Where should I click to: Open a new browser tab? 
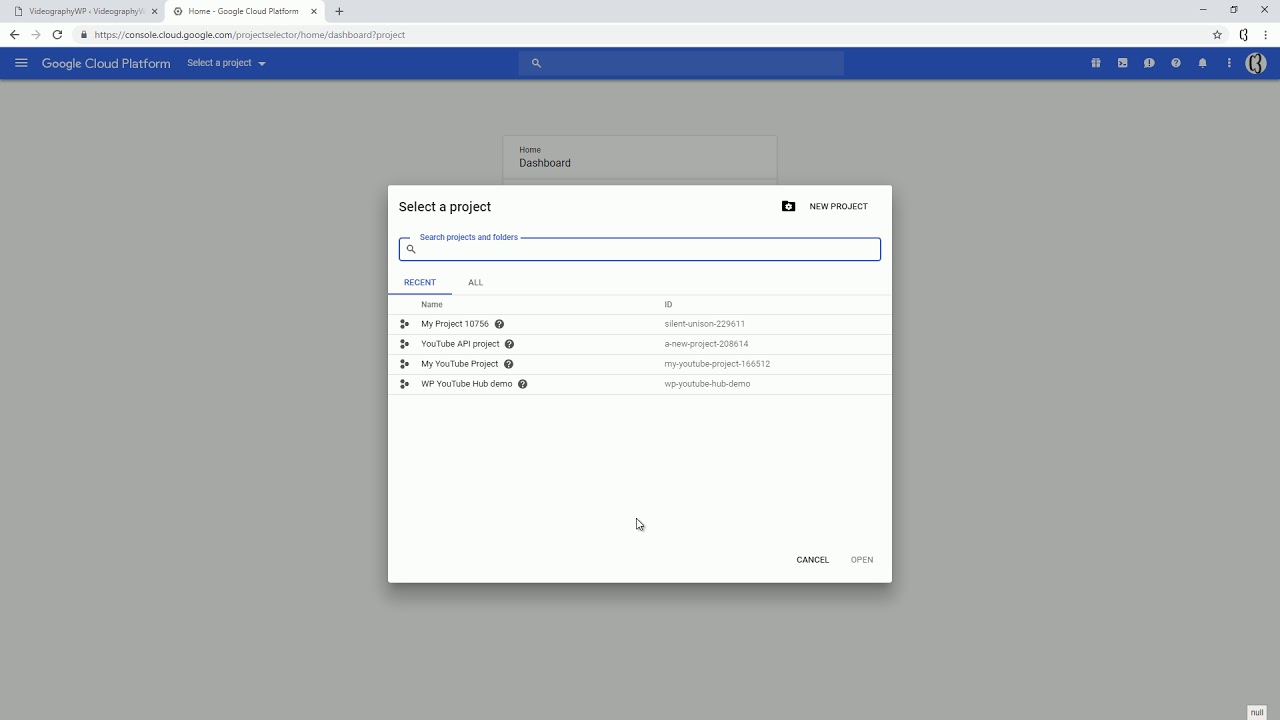[x=339, y=11]
